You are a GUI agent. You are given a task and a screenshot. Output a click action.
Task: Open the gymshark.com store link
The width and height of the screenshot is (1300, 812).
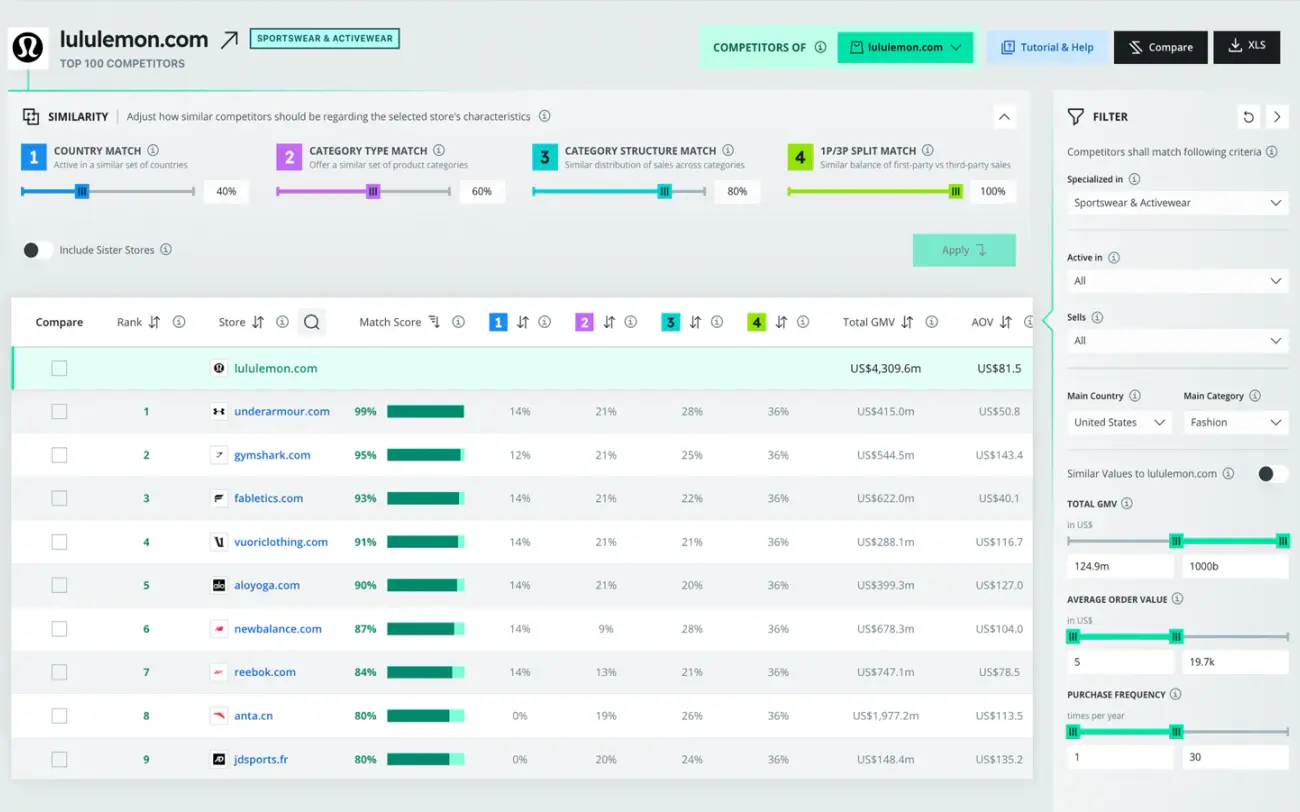point(272,455)
